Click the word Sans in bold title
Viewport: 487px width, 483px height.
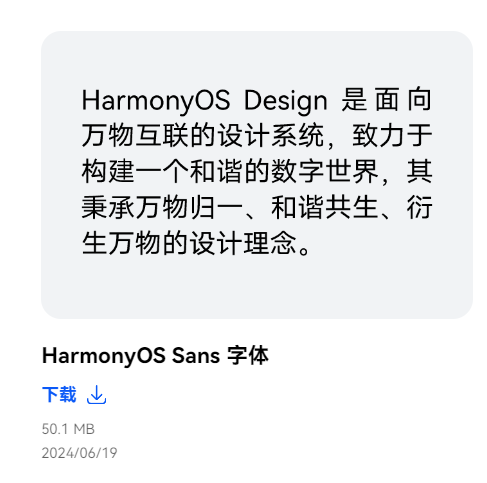(x=196, y=356)
